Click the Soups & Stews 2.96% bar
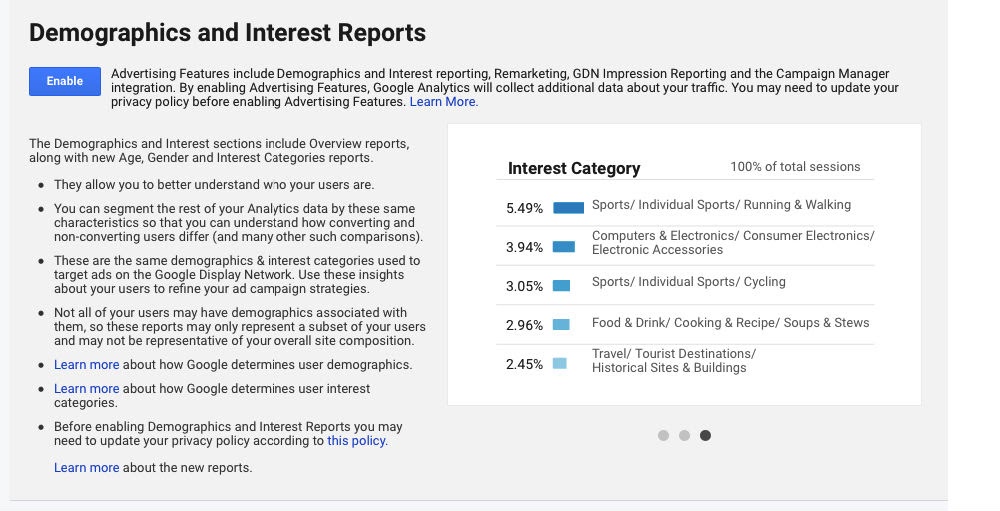Image resolution: width=1000 pixels, height=511 pixels. pos(561,324)
